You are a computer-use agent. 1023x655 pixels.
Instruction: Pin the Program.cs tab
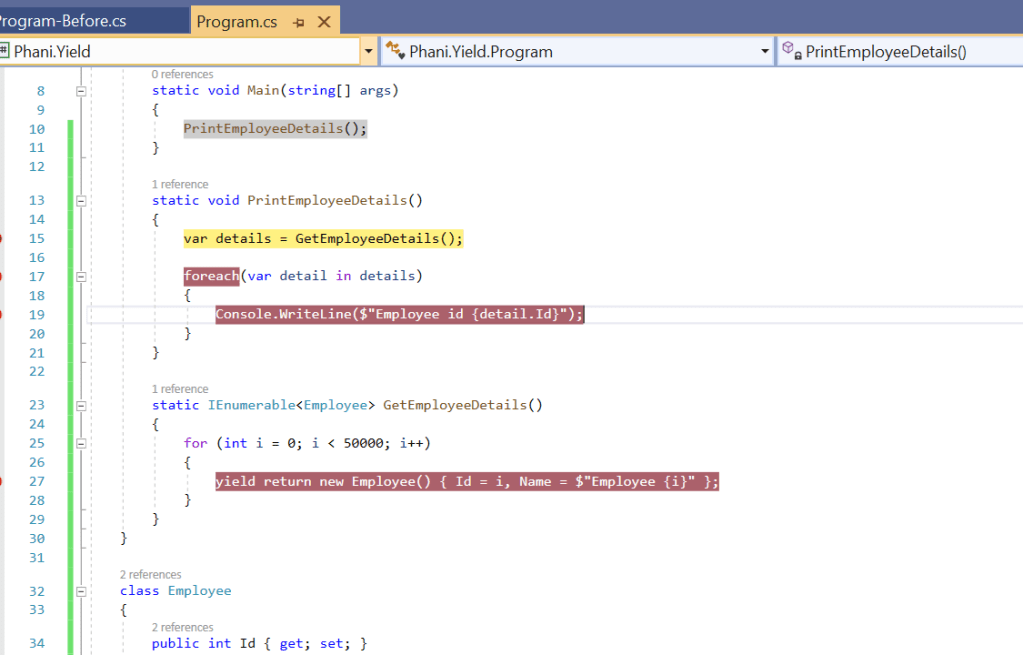pyautogui.click(x=299, y=22)
